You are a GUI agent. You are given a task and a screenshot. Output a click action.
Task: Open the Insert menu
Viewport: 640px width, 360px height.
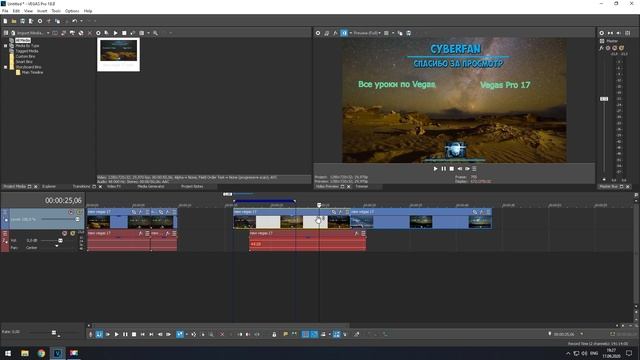(x=42, y=11)
